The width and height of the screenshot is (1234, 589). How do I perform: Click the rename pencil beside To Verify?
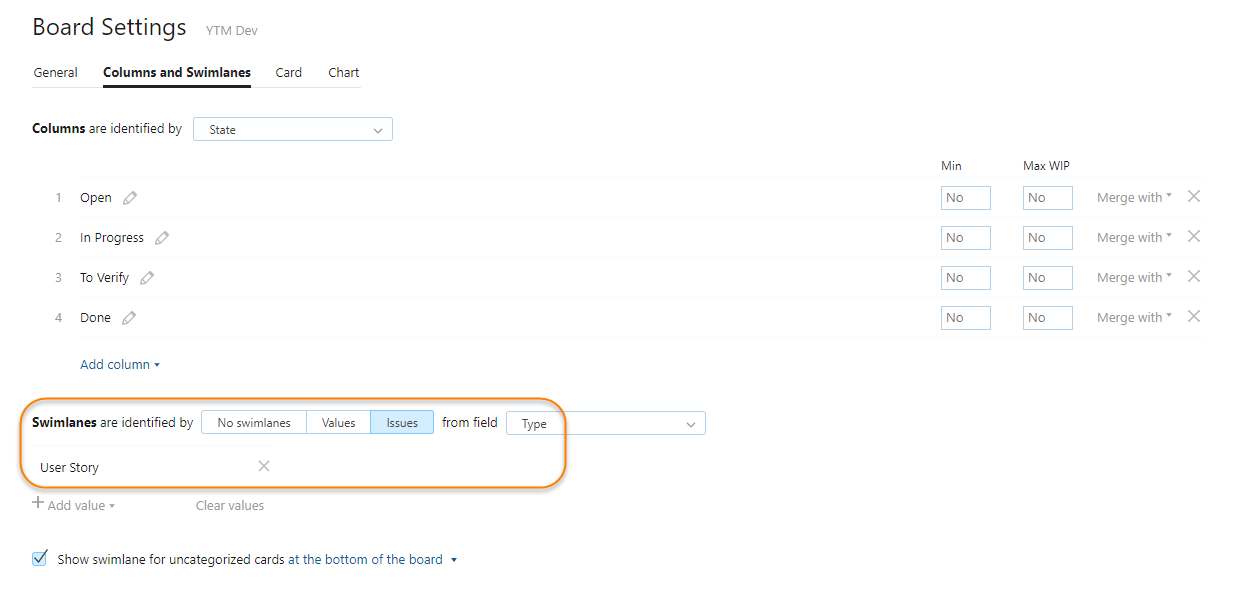(147, 278)
